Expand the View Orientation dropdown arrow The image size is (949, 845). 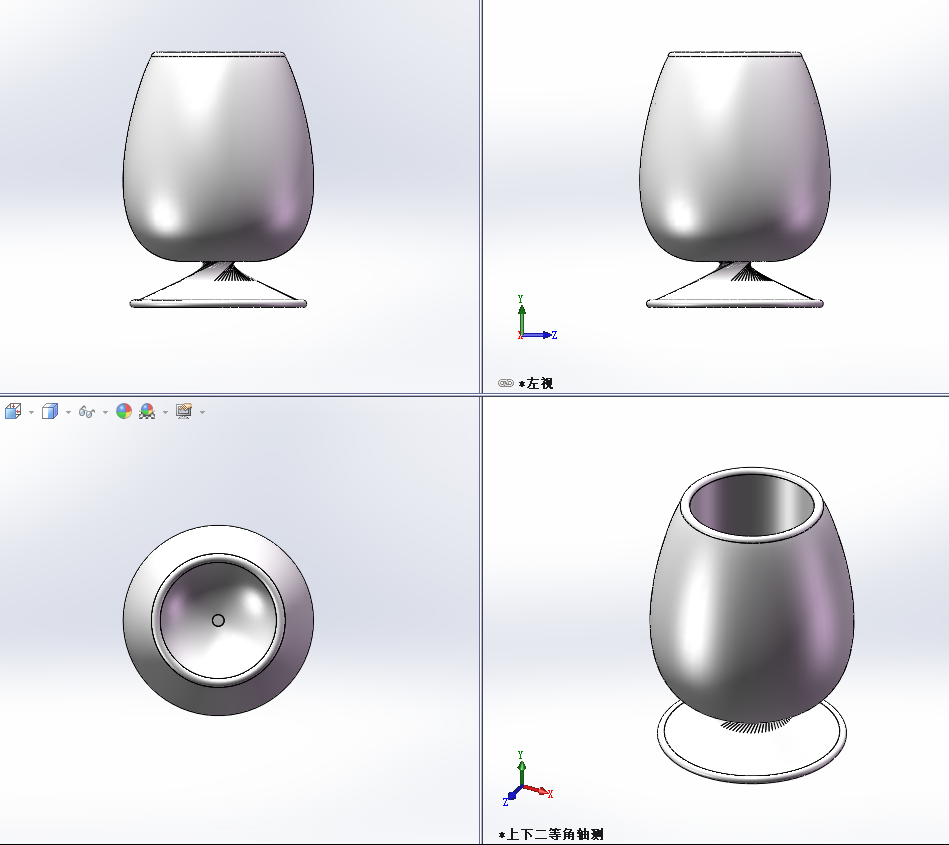point(31,412)
